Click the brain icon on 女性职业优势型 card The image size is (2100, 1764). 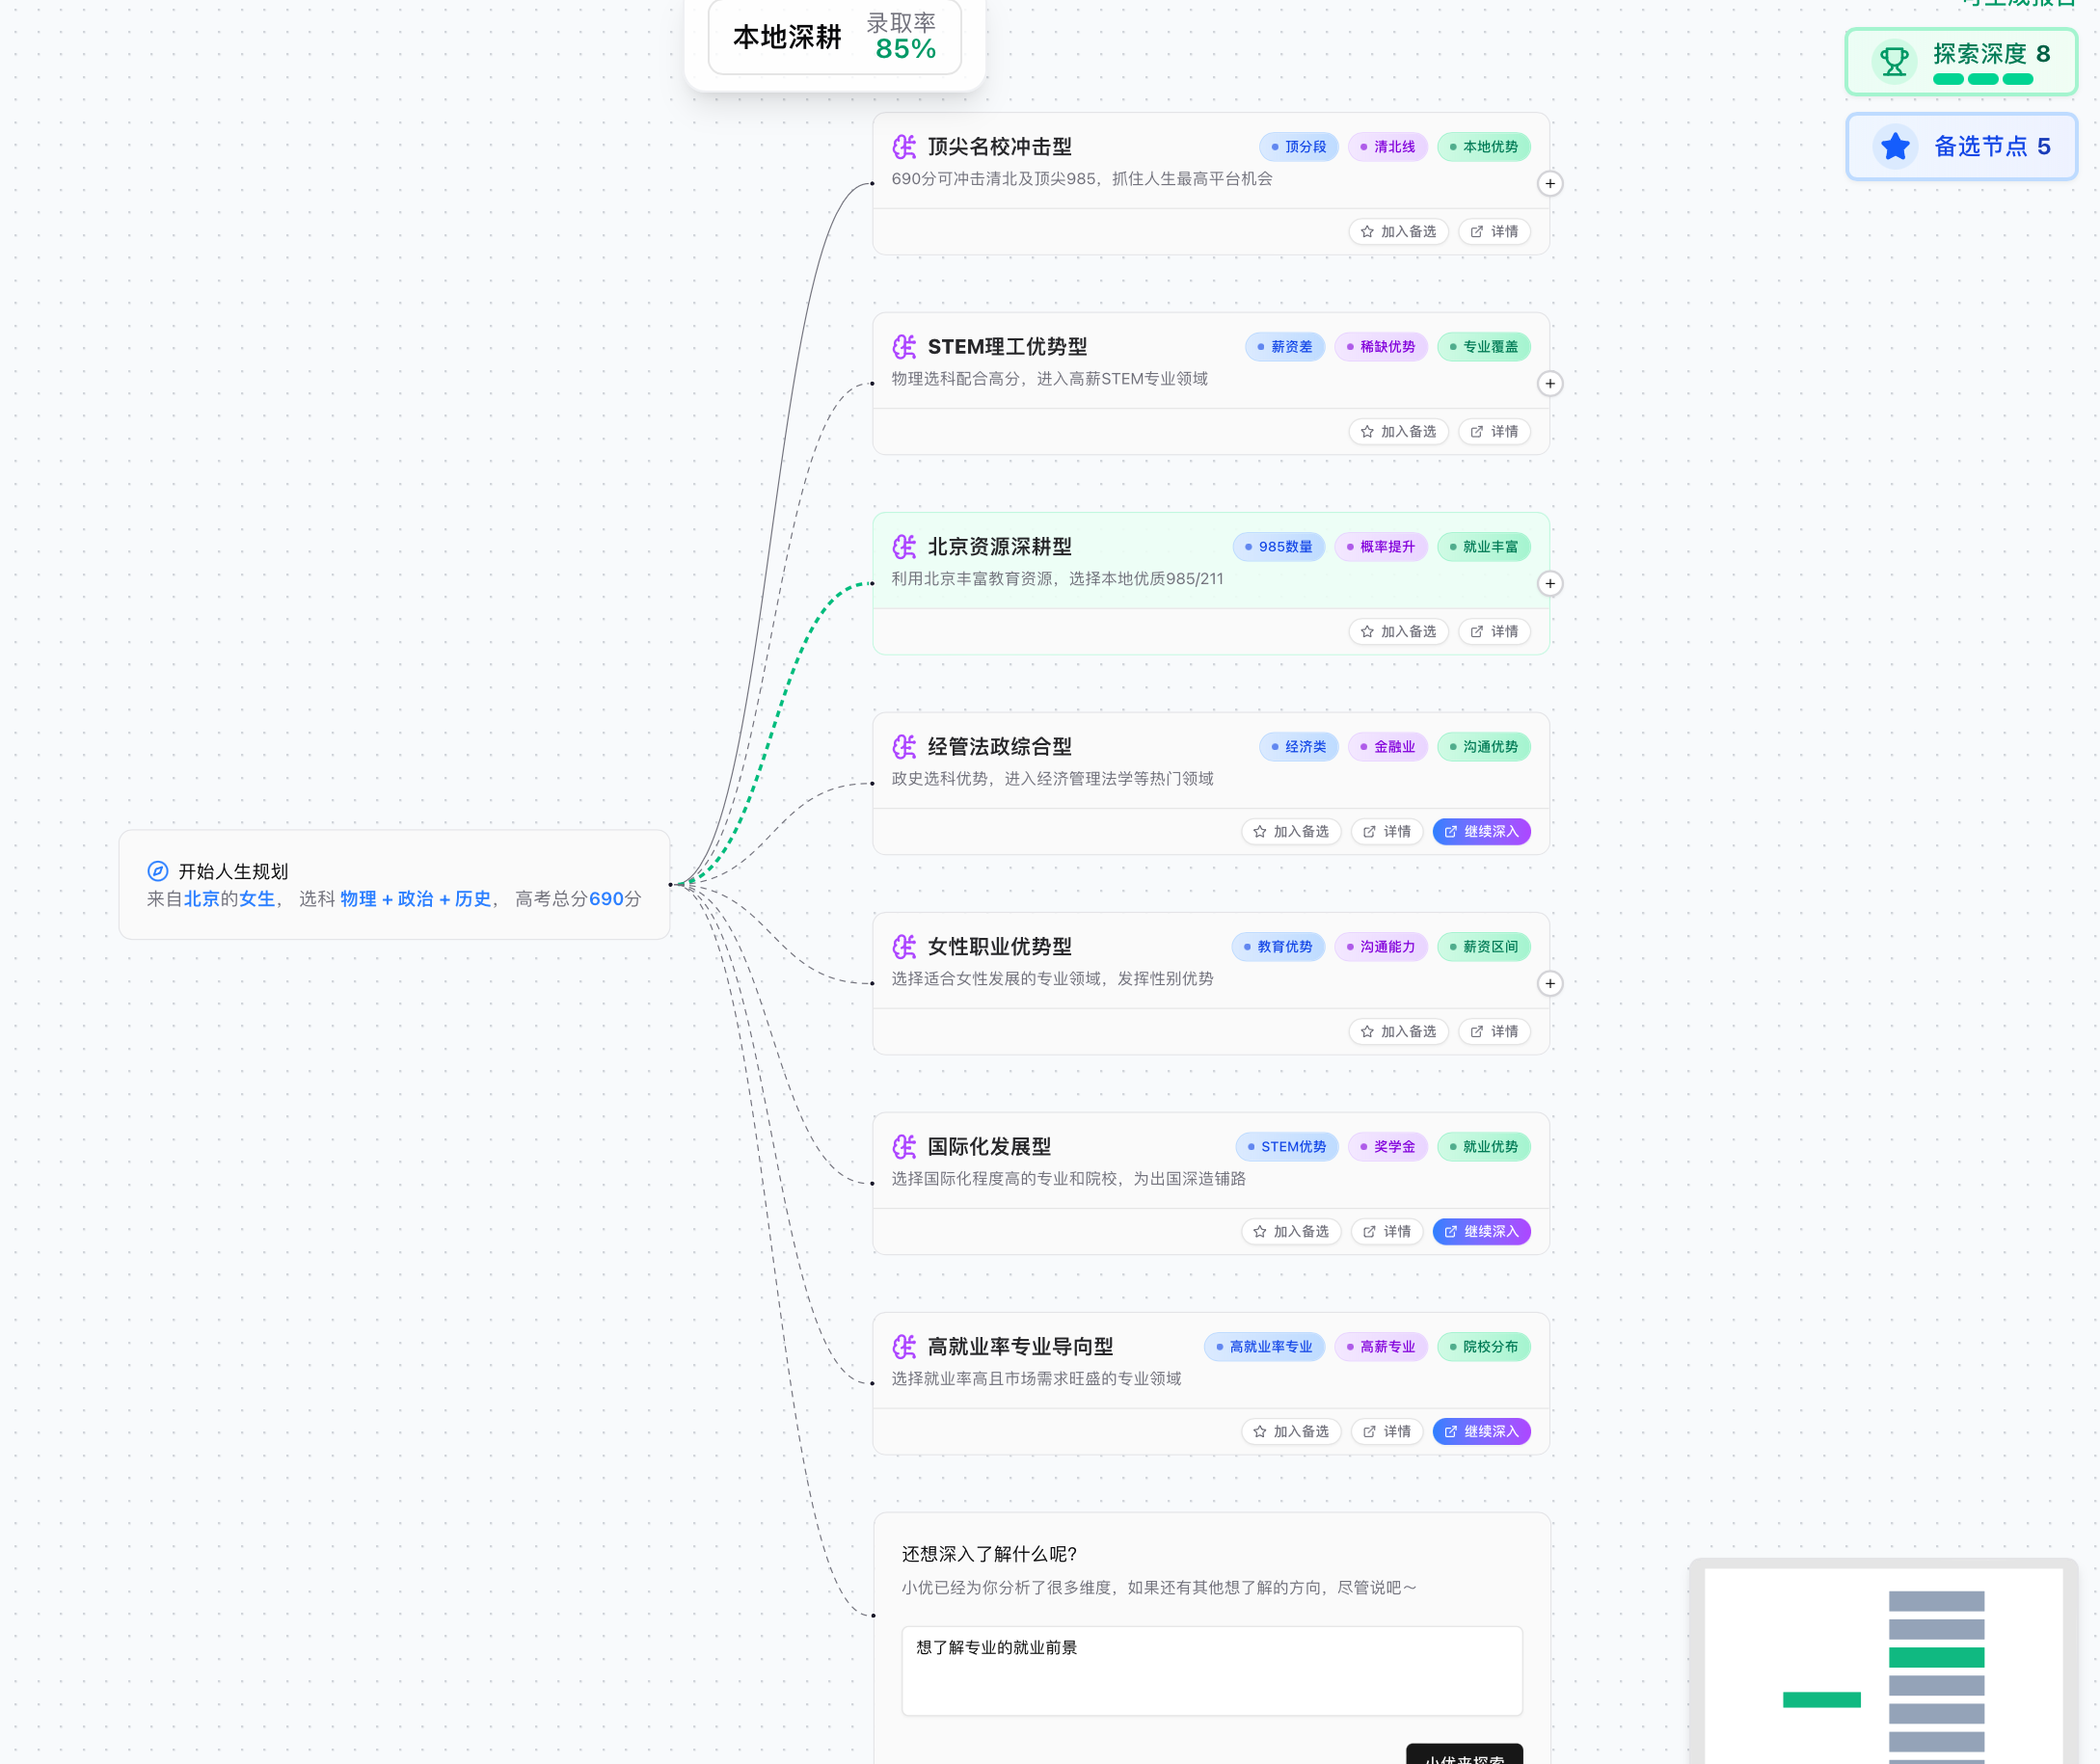(x=904, y=947)
